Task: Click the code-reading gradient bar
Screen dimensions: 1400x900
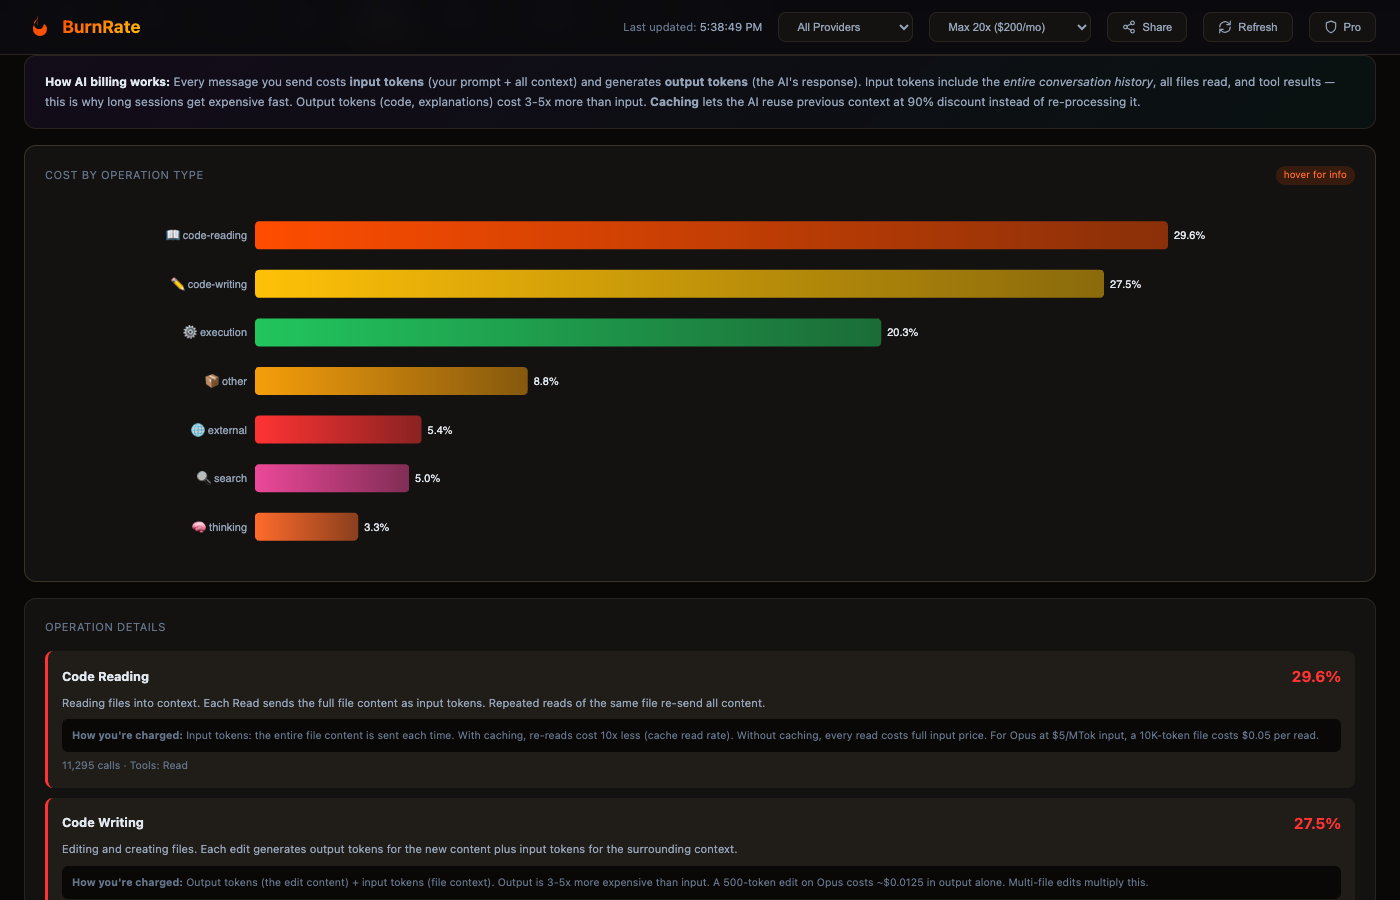Action: click(710, 234)
